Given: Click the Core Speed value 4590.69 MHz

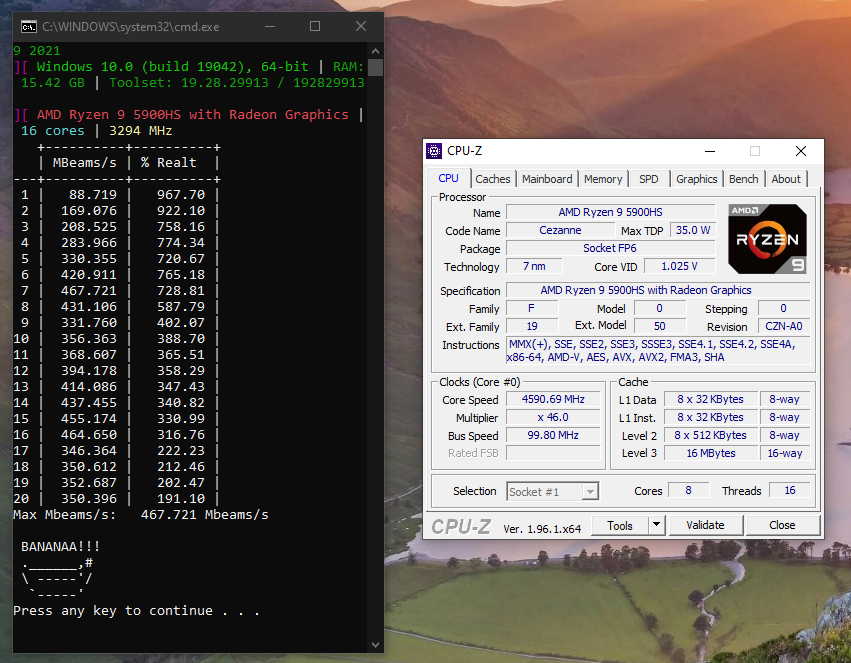Looking at the screenshot, I should coord(553,399).
